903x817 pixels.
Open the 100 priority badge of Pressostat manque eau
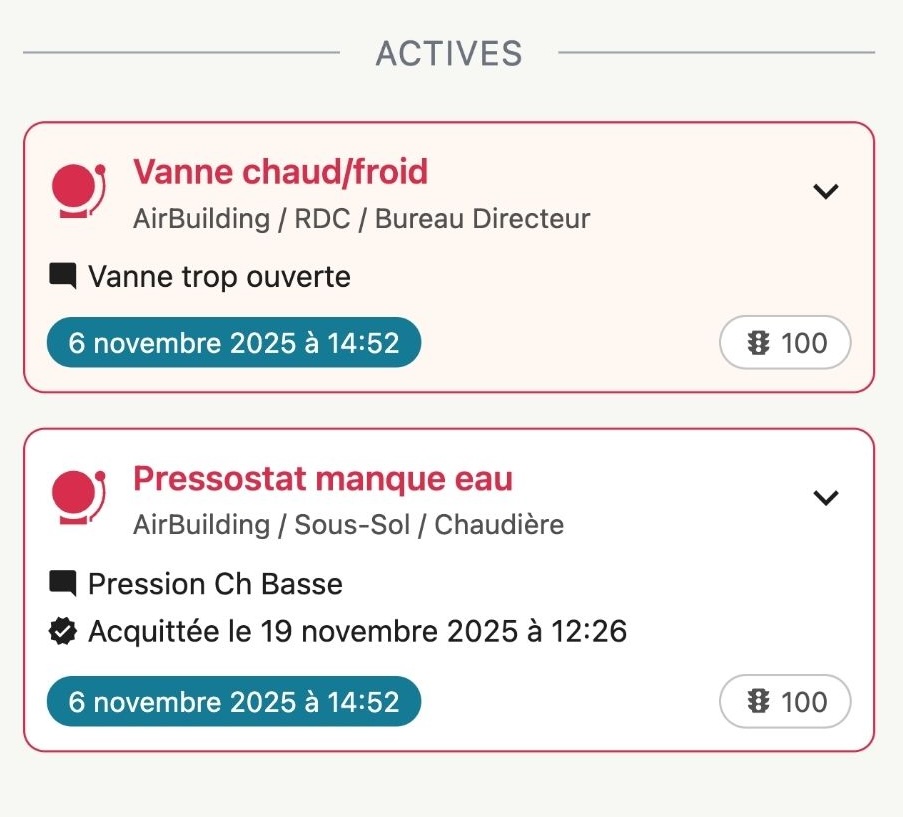coord(785,701)
